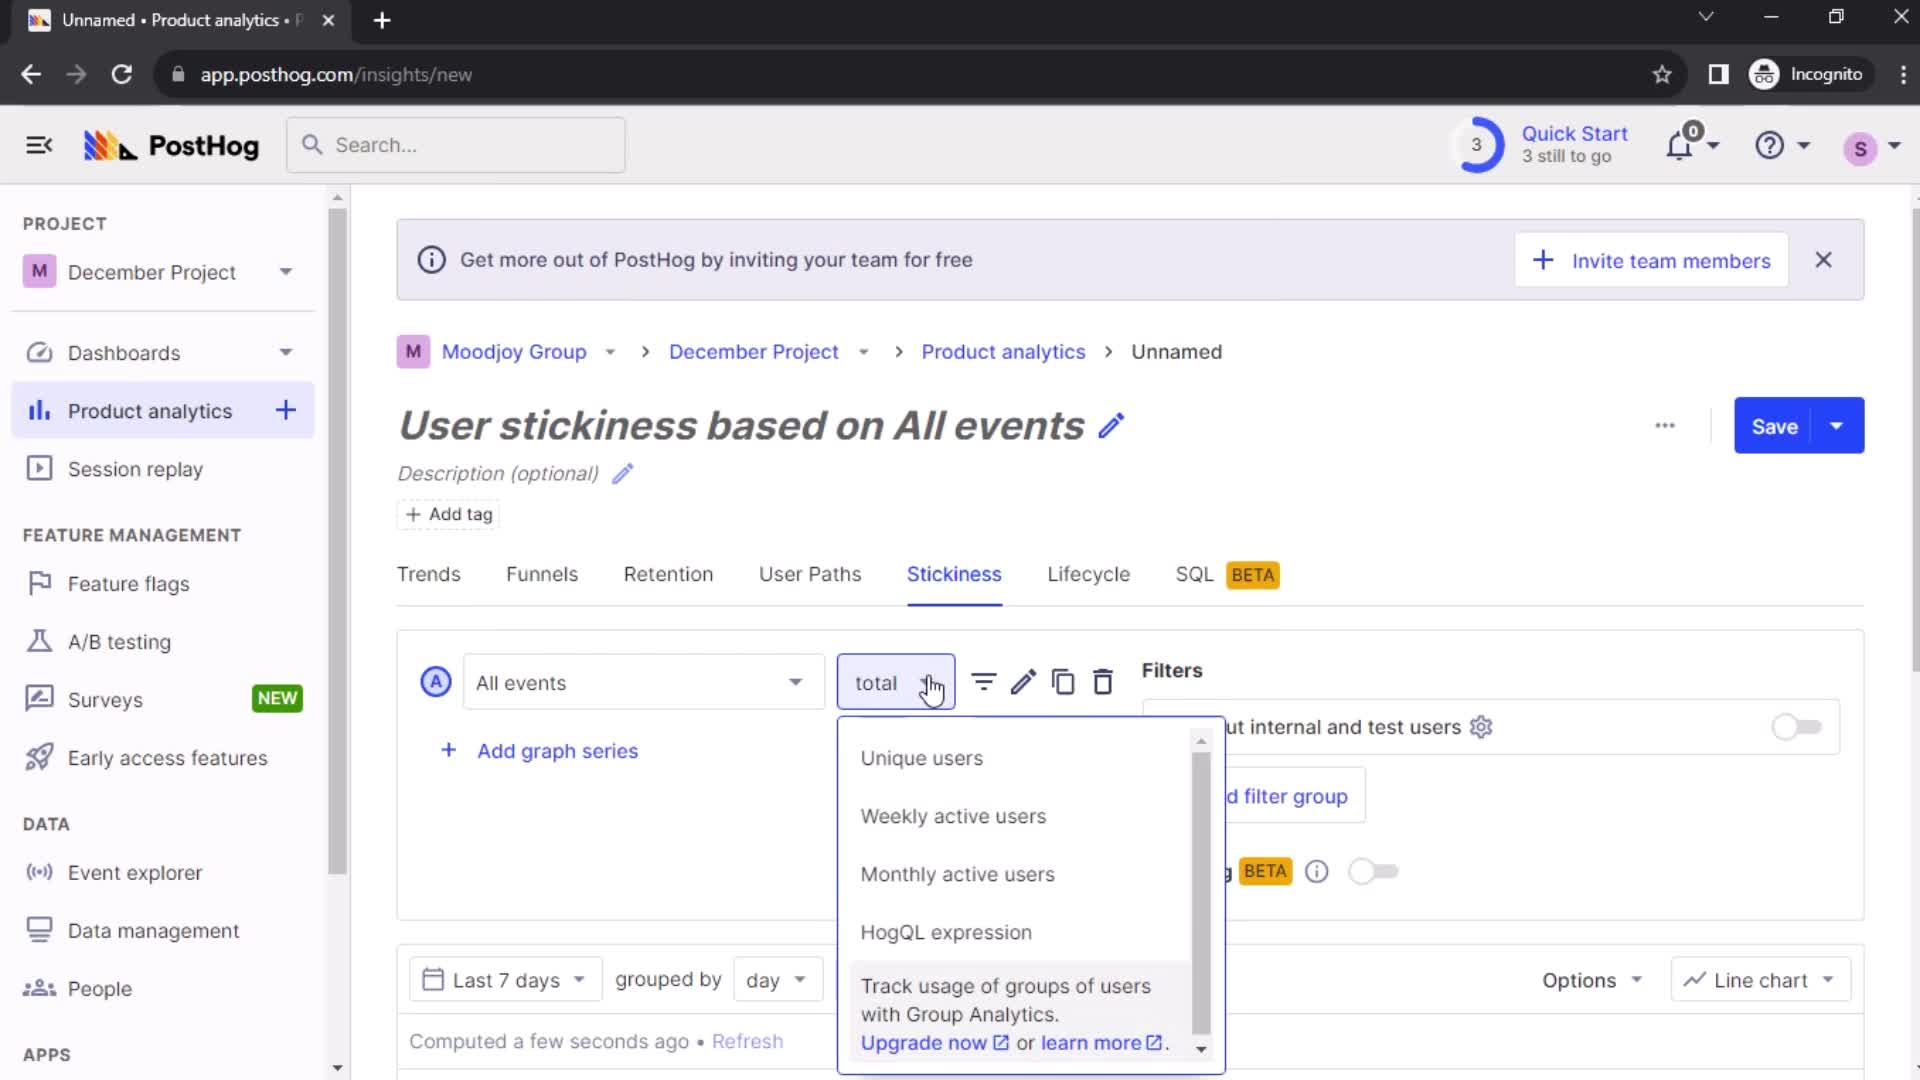Click the Feature flags sidebar icon

(x=38, y=584)
